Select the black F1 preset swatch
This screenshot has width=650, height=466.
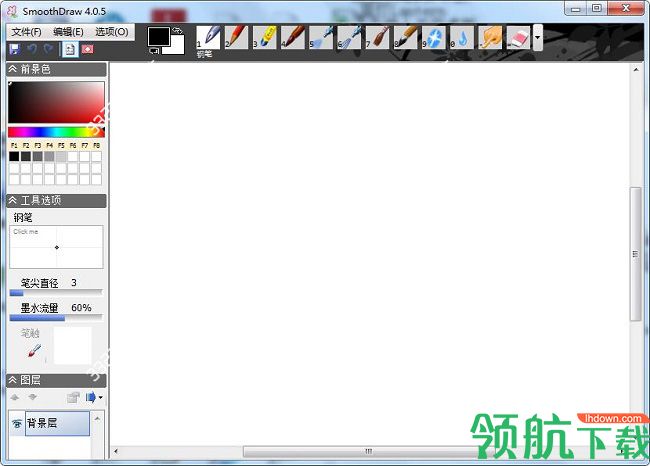pyautogui.click(x=14, y=156)
